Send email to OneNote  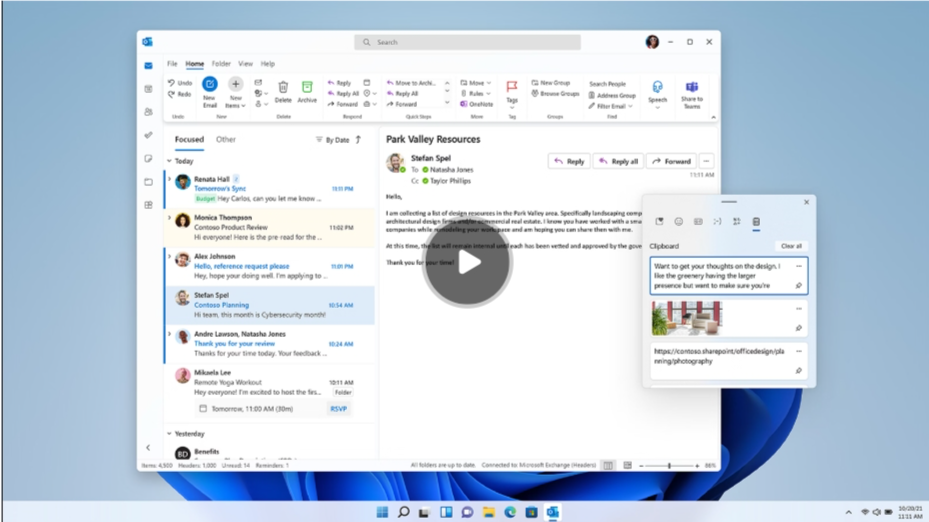click(x=476, y=104)
